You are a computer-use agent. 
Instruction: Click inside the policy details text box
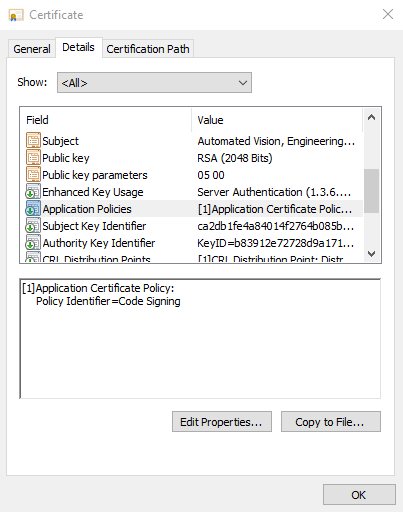[x=200, y=339]
